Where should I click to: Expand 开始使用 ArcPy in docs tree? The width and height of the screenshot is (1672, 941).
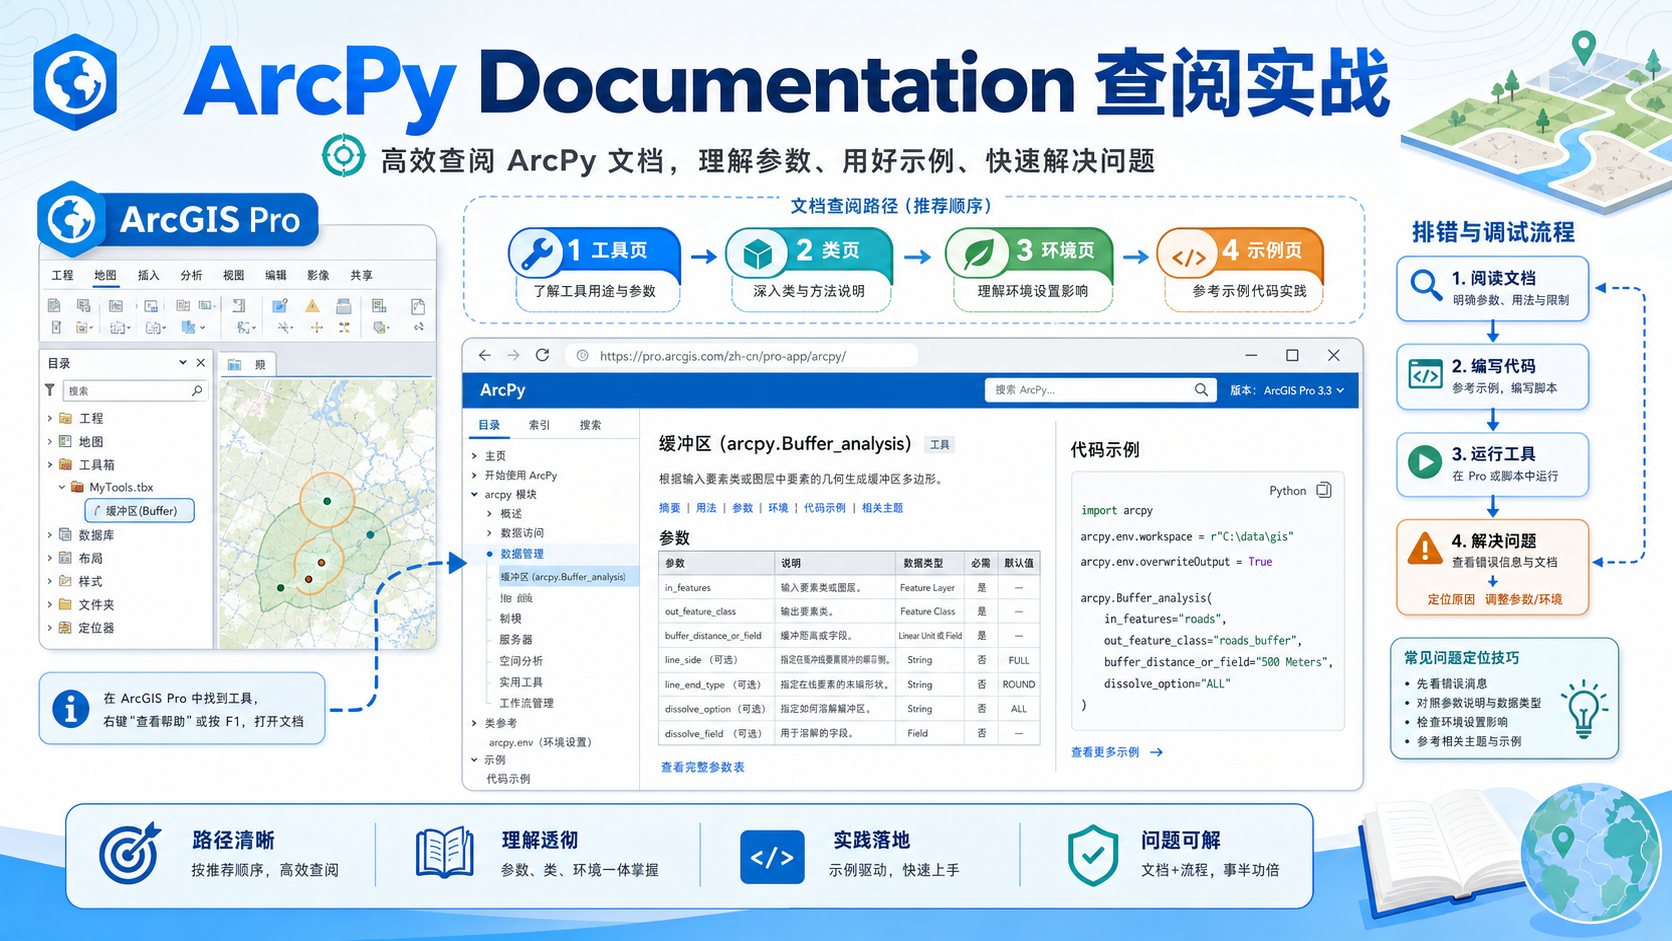(x=475, y=475)
